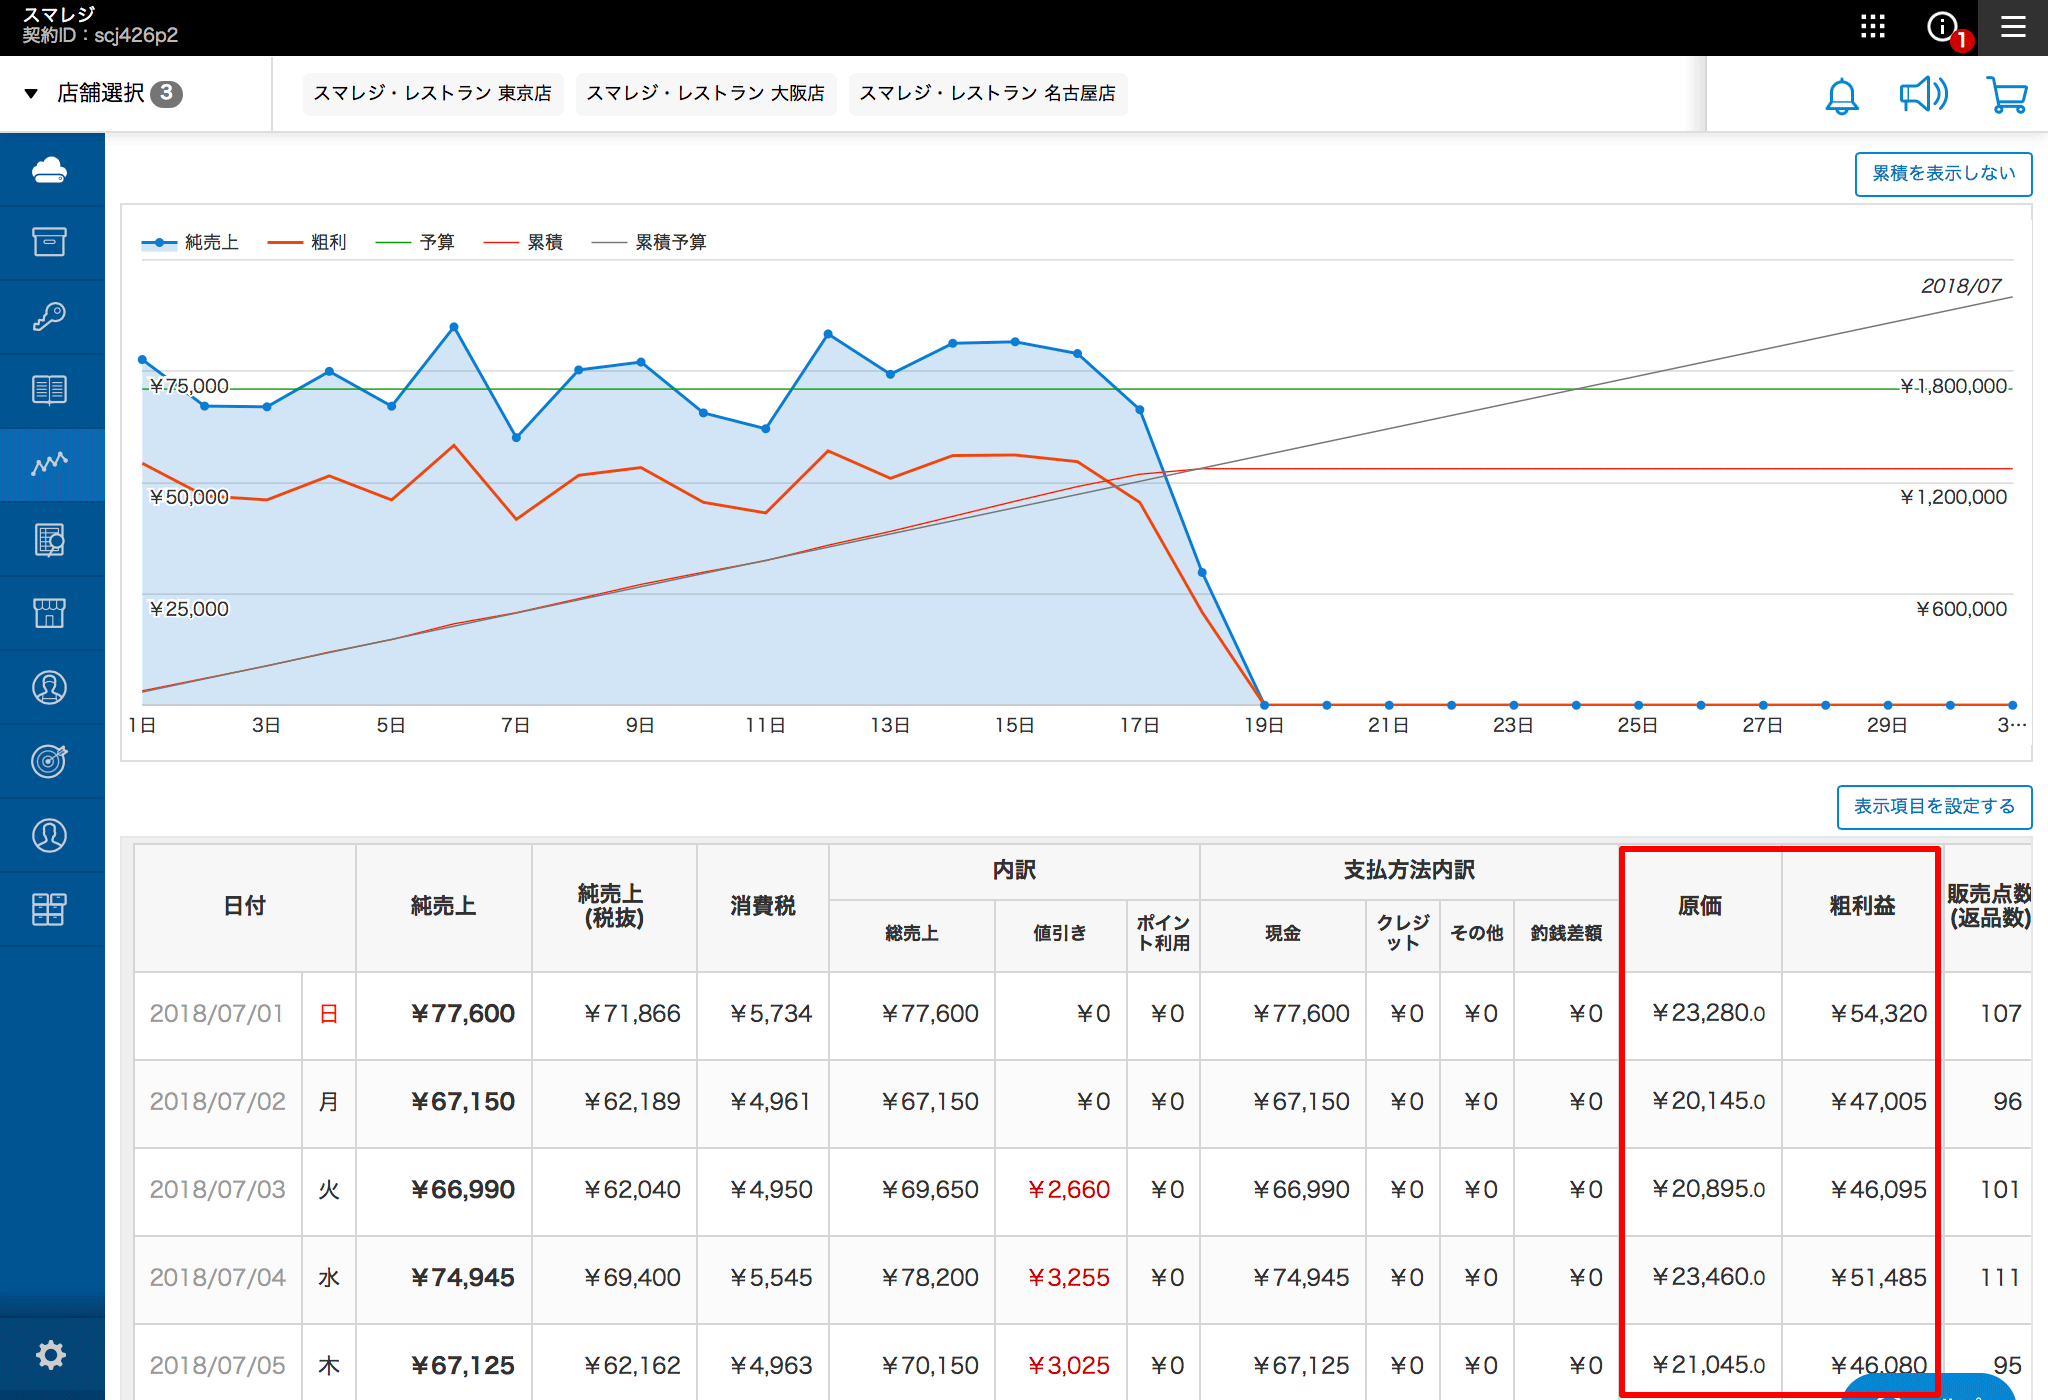Click the 2018/07/03 date cell
The height and width of the screenshot is (1400, 2048).
(x=217, y=1191)
